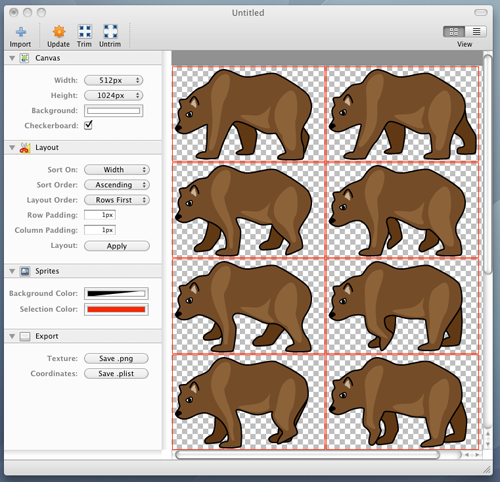Open the canvas Height dropdown
Screen dimensions: 500x482
tap(113, 96)
